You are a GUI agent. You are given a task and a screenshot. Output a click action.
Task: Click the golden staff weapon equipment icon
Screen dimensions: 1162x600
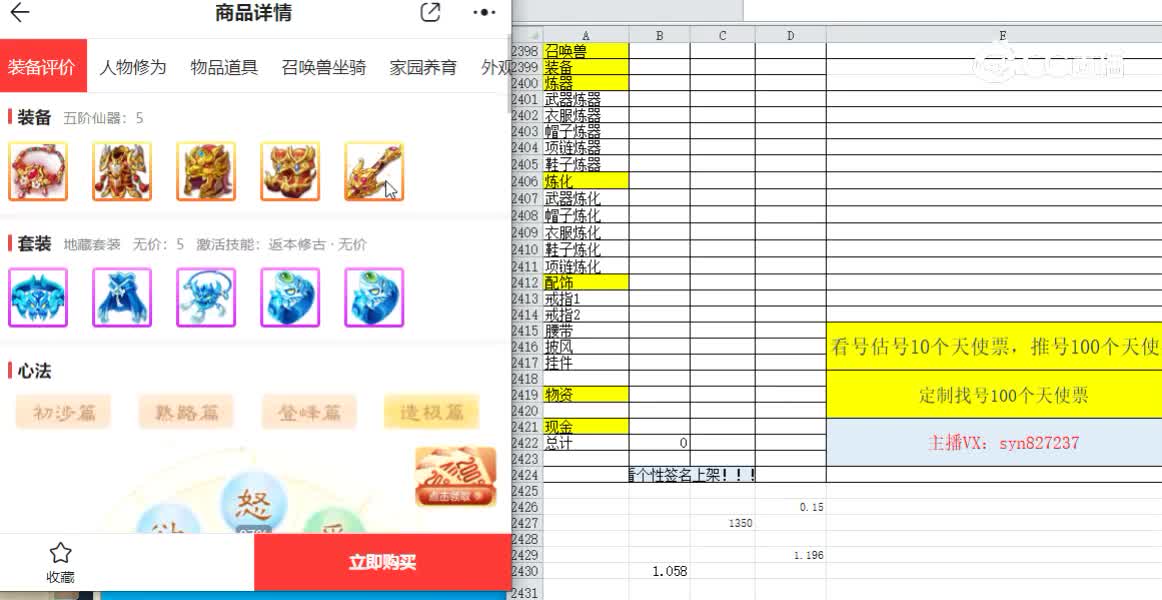point(374,171)
